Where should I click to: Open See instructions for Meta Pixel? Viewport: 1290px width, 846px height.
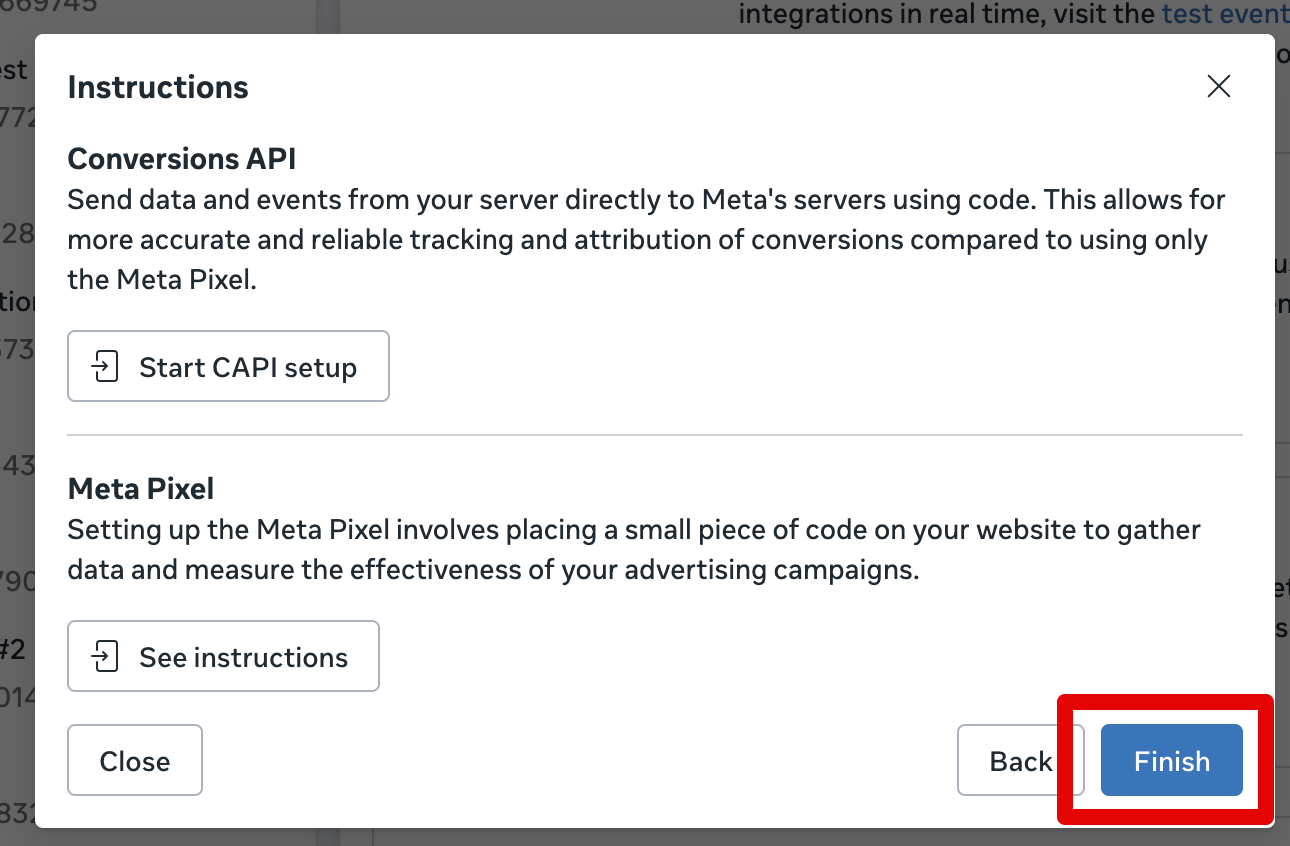pyautogui.click(x=223, y=657)
